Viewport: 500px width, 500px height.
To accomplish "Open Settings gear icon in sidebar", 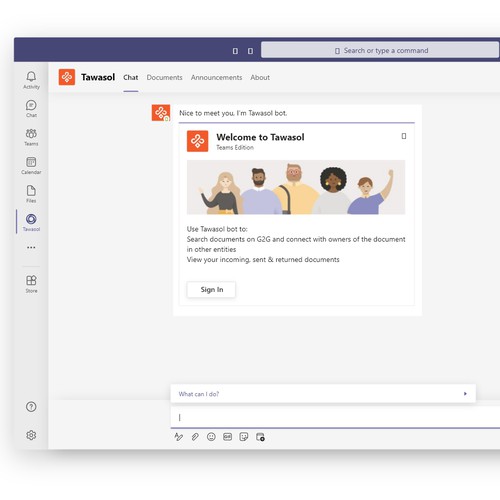I will point(31,435).
